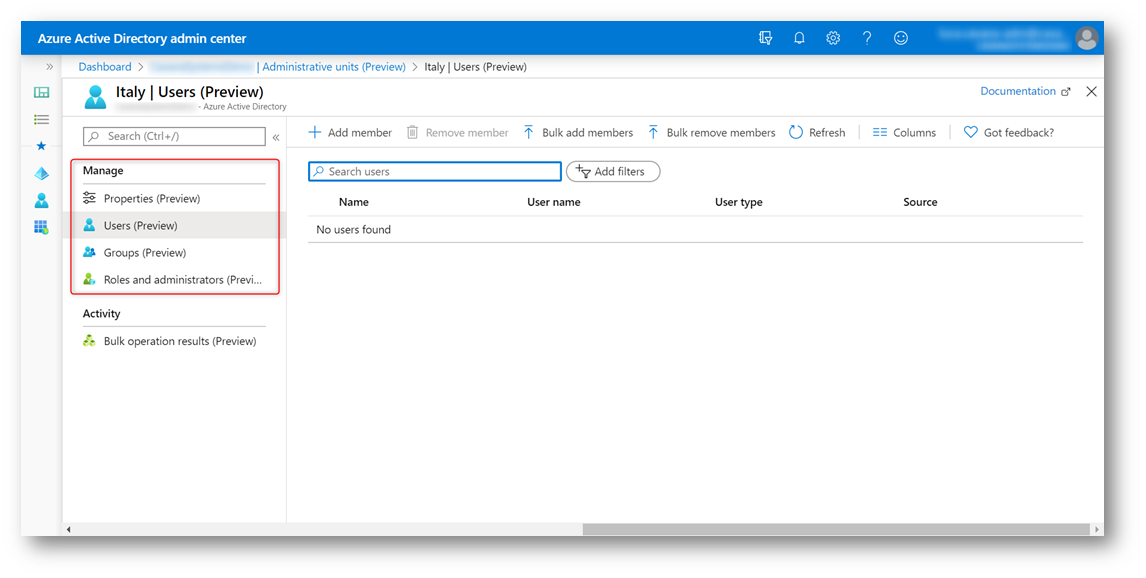Open Roles and administrators (Preview)
1146x578 pixels.
[x=174, y=279]
